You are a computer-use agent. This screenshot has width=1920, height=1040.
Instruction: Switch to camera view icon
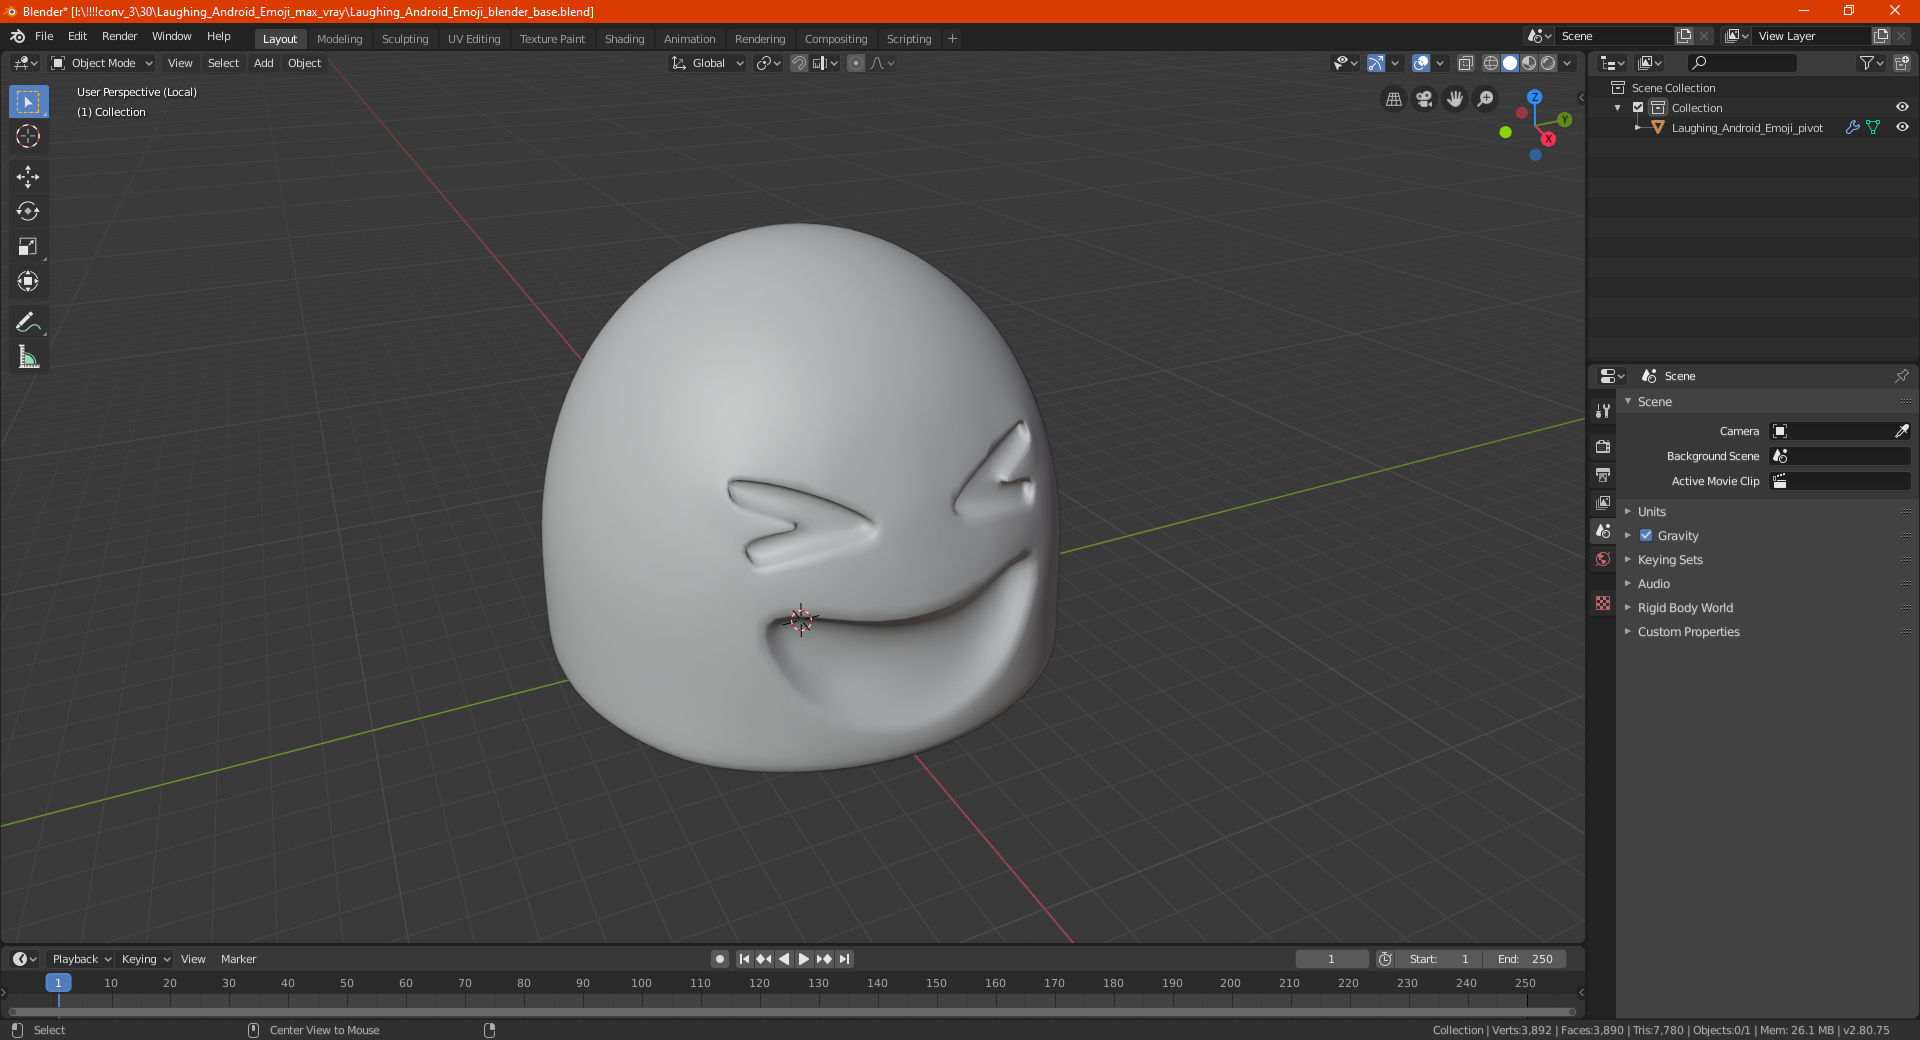point(1424,99)
